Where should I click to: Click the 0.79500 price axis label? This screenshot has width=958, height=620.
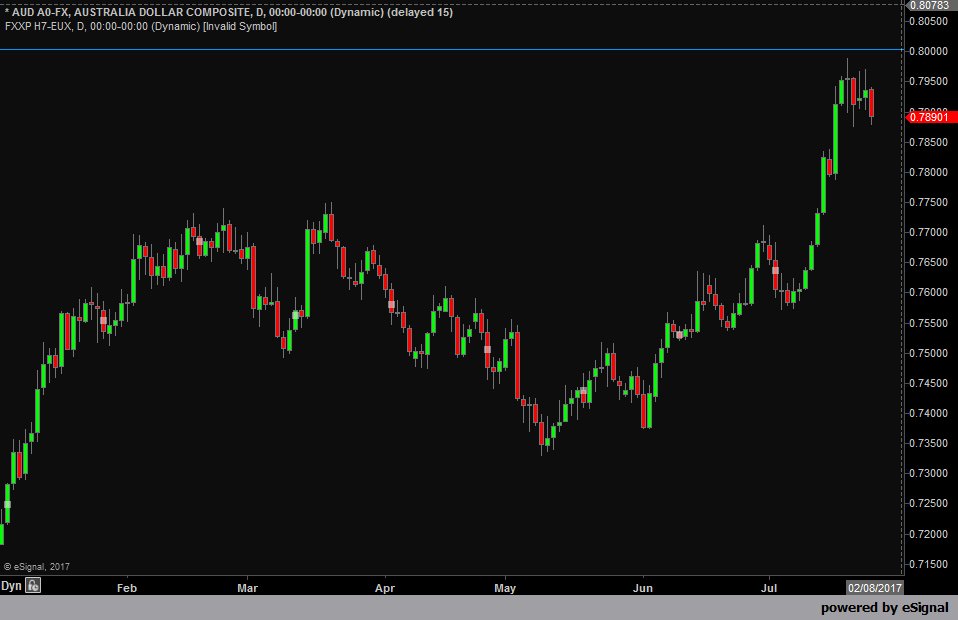pos(929,82)
